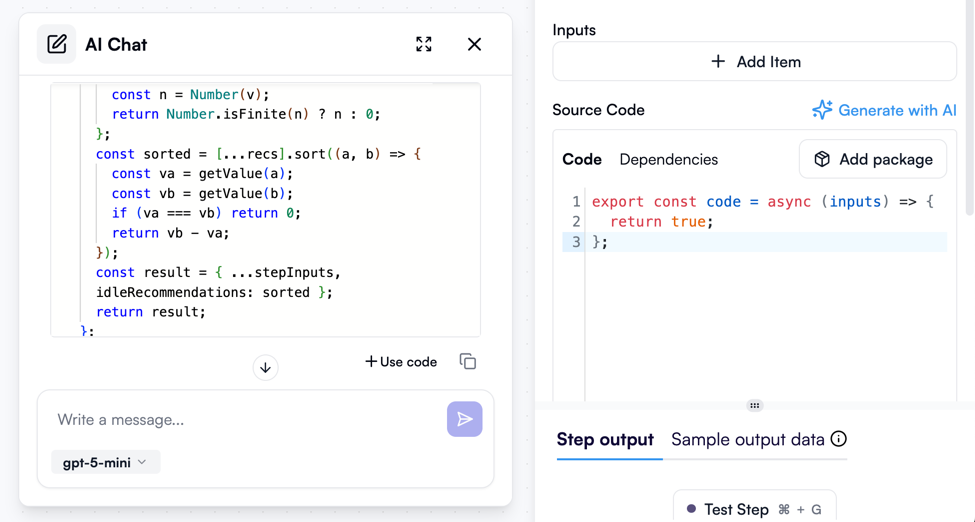Screen dimensions: 975x522
Task: Click the new chat pencil icon
Action: [57, 44]
